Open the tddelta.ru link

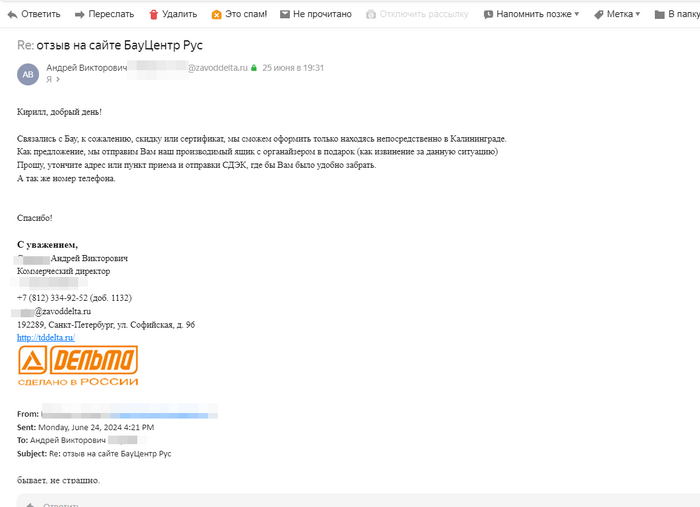tap(46, 338)
